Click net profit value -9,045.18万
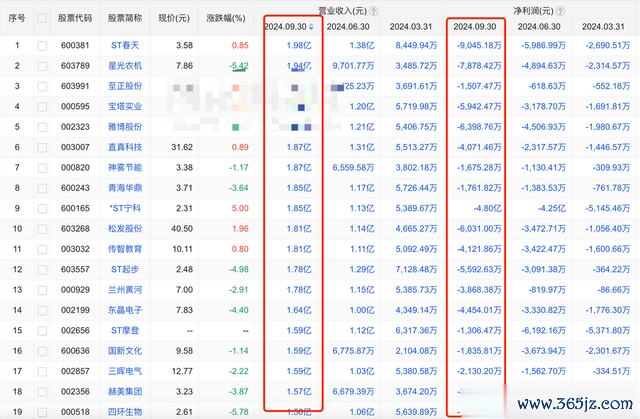This screenshot has height=419, width=640. [x=479, y=45]
